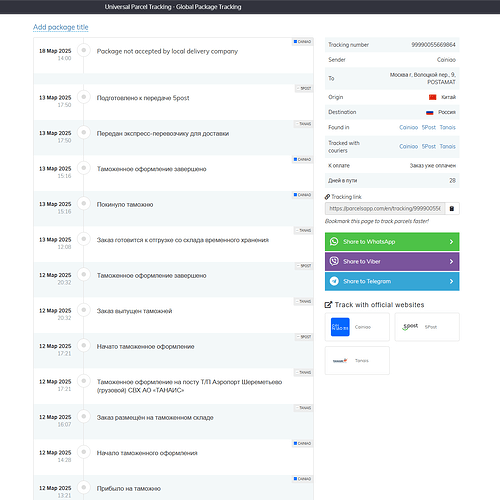Image resolution: width=500 pixels, height=500 pixels.
Task: Click 5Post badge on Подготовлено к передаче event
Action: click(x=304, y=88)
